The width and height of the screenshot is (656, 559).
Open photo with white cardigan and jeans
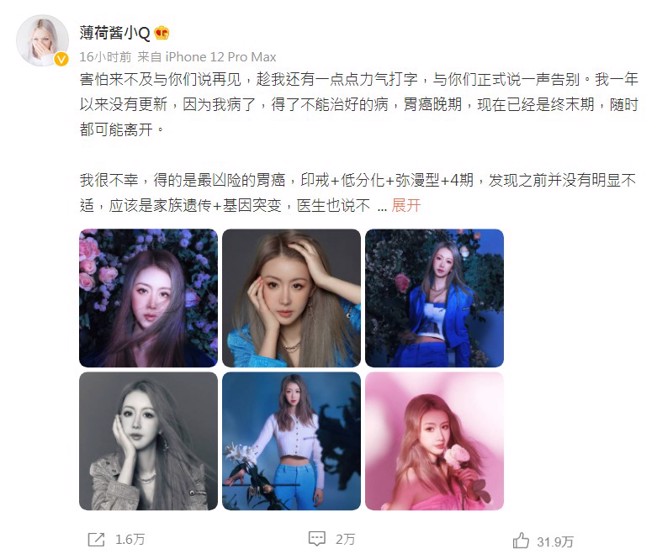point(291,441)
